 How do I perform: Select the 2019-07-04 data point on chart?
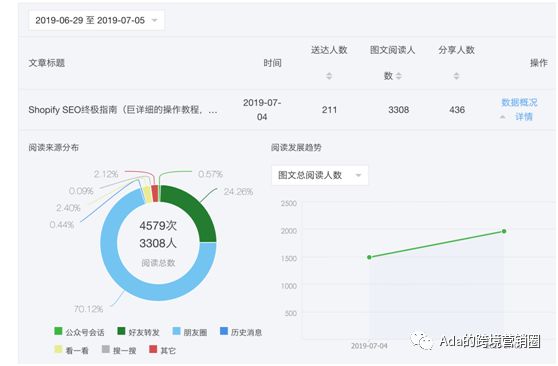click(x=369, y=257)
